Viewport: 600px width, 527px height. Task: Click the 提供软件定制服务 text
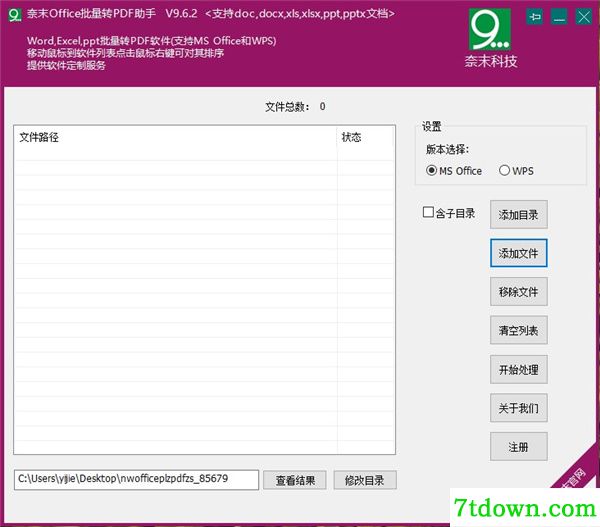[66, 65]
